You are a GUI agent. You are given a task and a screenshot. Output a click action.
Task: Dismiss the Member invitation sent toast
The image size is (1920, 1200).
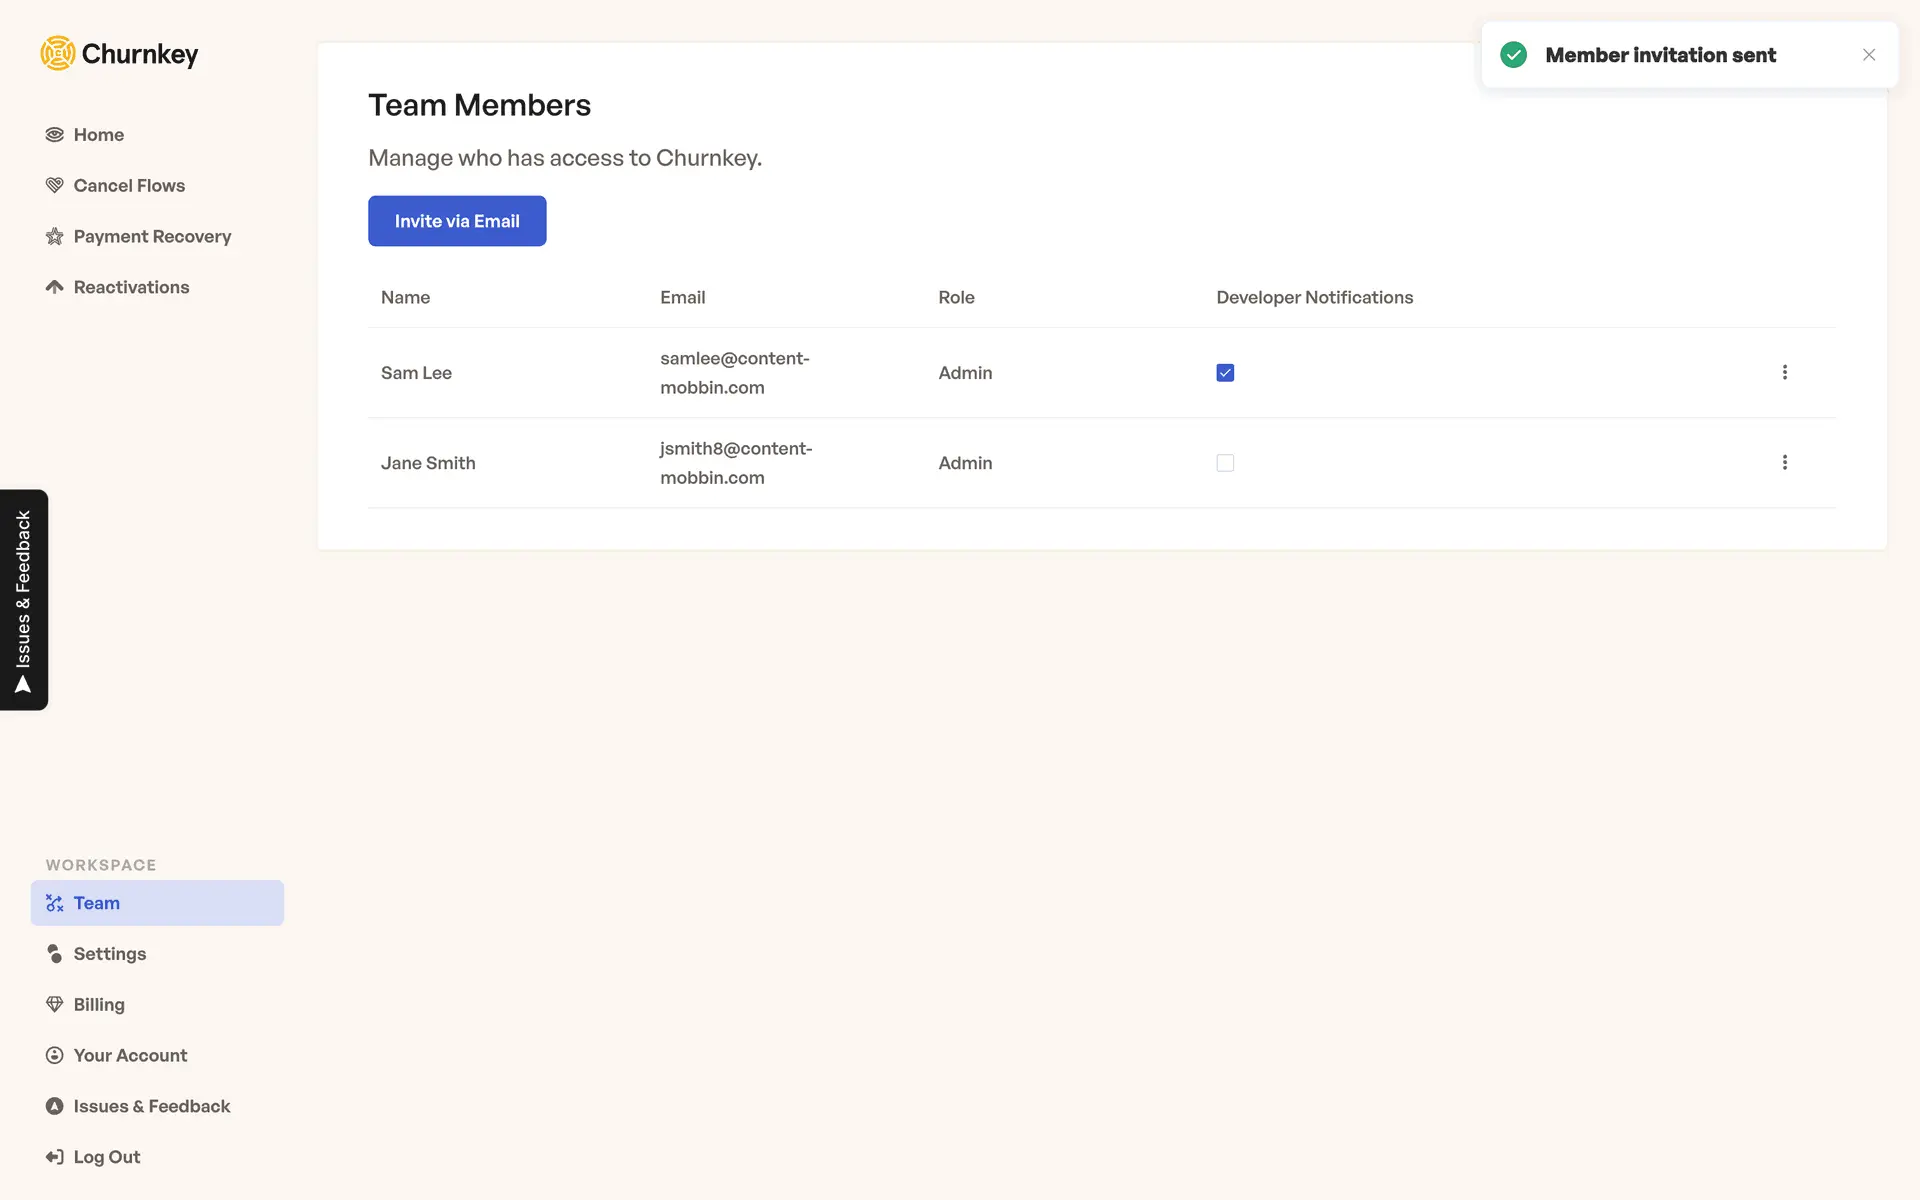pyautogui.click(x=1868, y=55)
